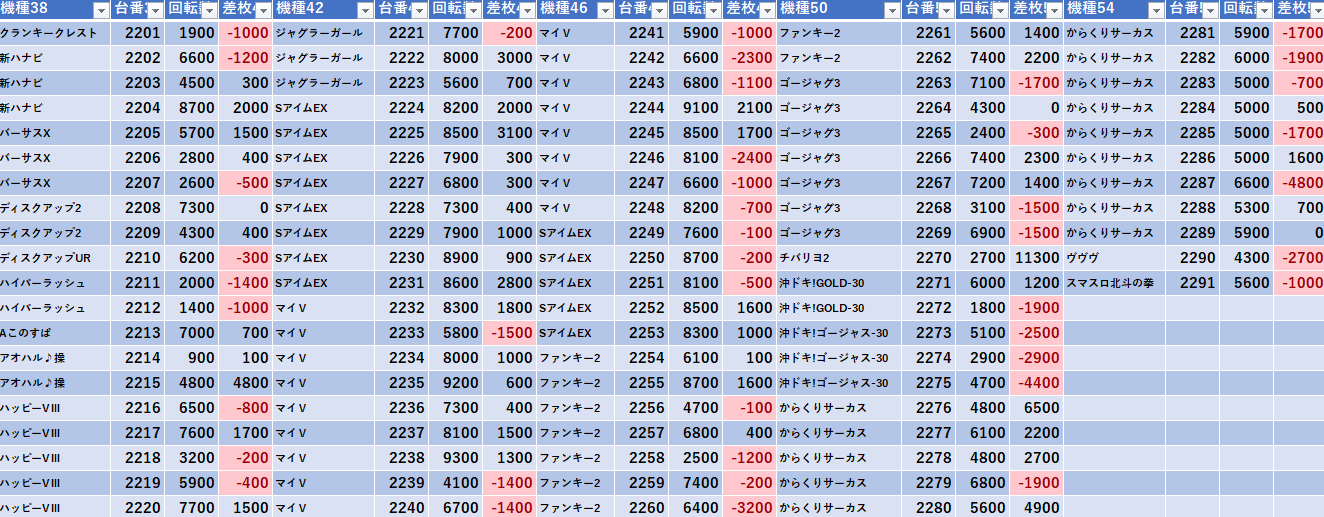This screenshot has height=517, width=1324.
Task: Select unit number cell 2284
Action: coord(1191,108)
